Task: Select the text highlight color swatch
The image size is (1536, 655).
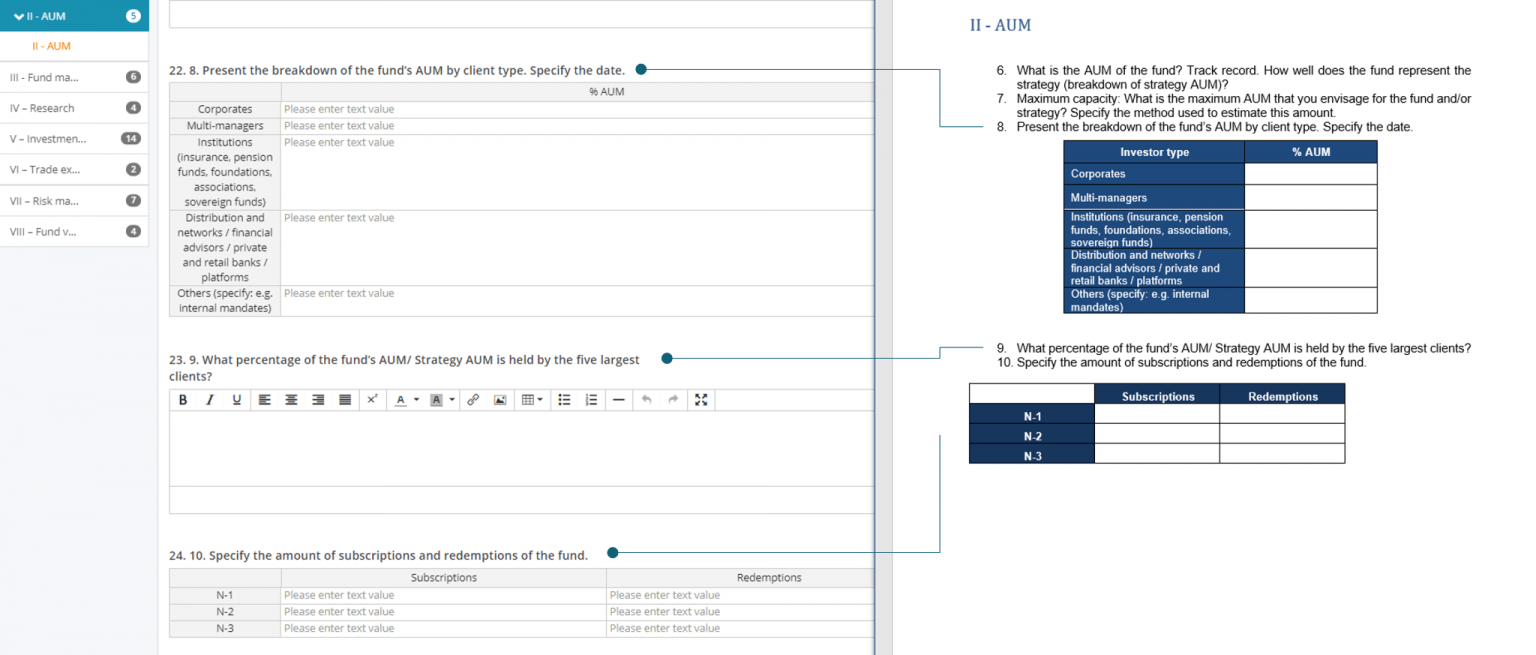Action: 437,399
